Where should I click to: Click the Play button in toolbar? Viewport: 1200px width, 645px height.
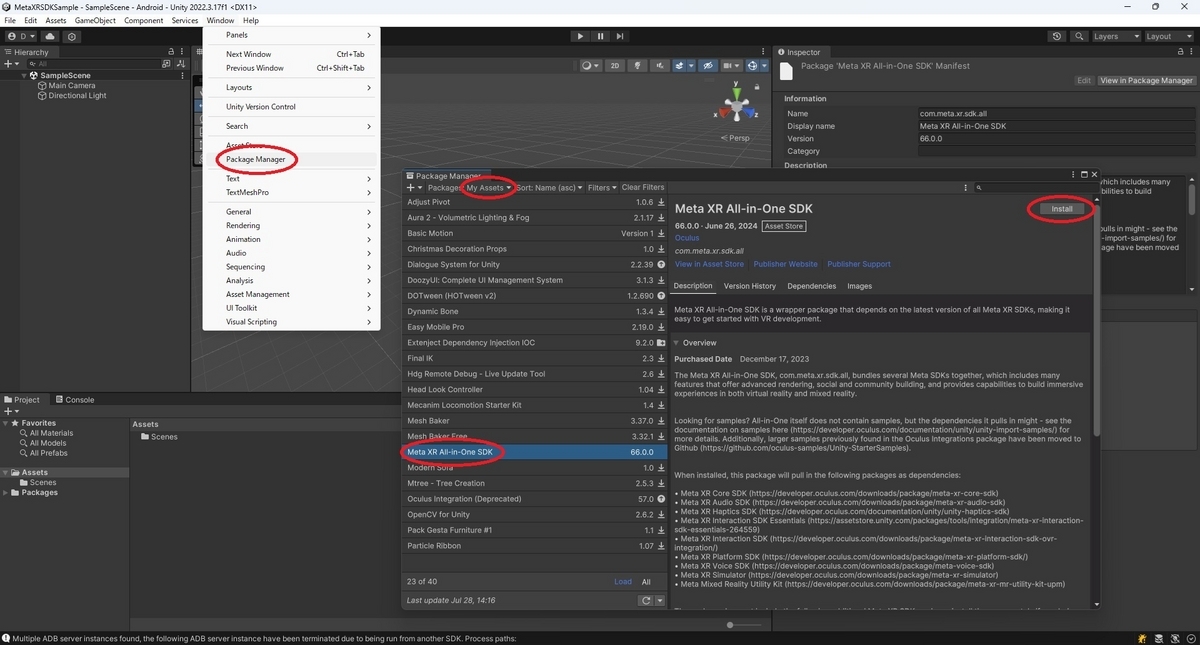580,36
